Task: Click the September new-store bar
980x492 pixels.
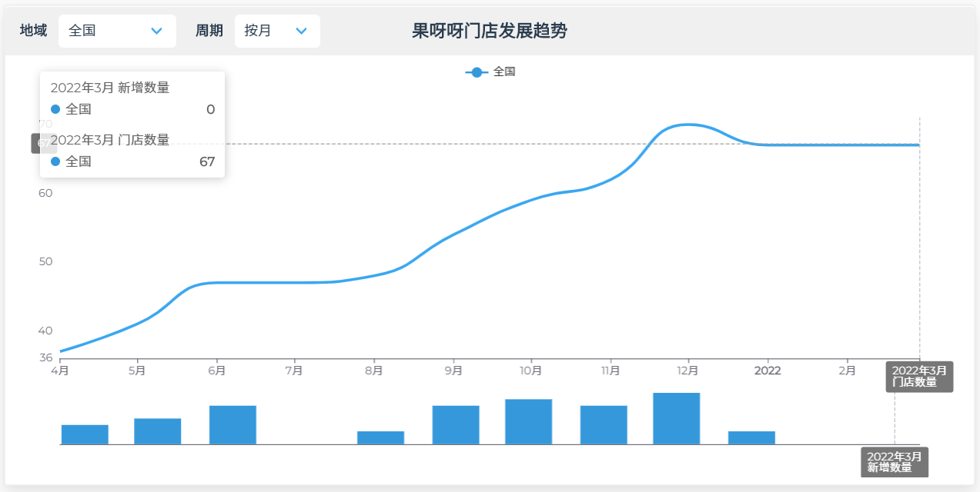Action: point(455,424)
